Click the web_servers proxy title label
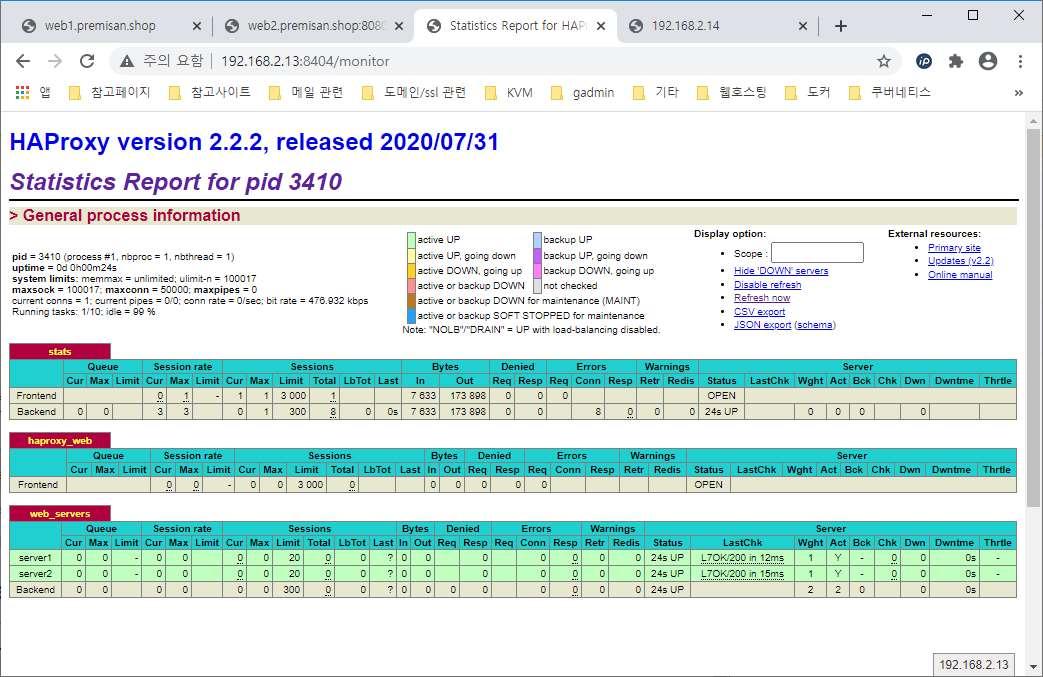This screenshot has height=677, width=1043. [x=60, y=513]
